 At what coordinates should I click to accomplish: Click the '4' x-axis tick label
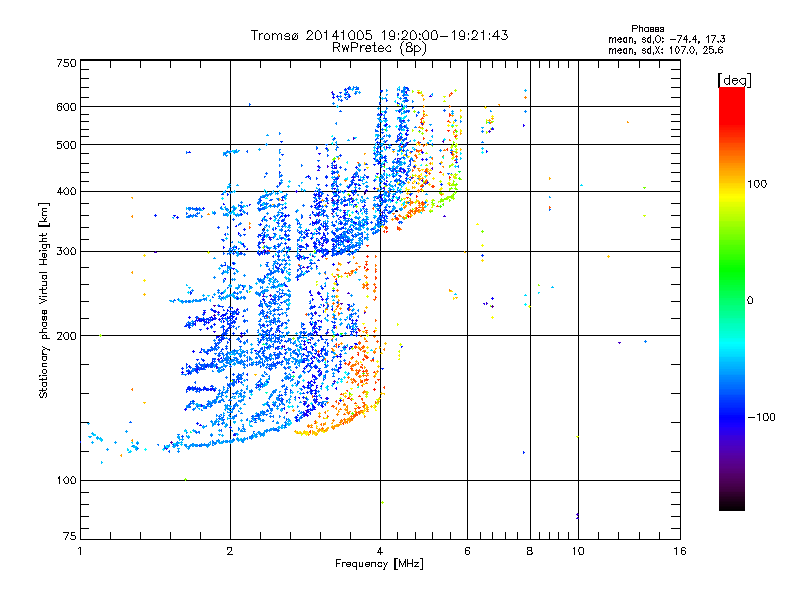pyautogui.click(x=380, y=551)
